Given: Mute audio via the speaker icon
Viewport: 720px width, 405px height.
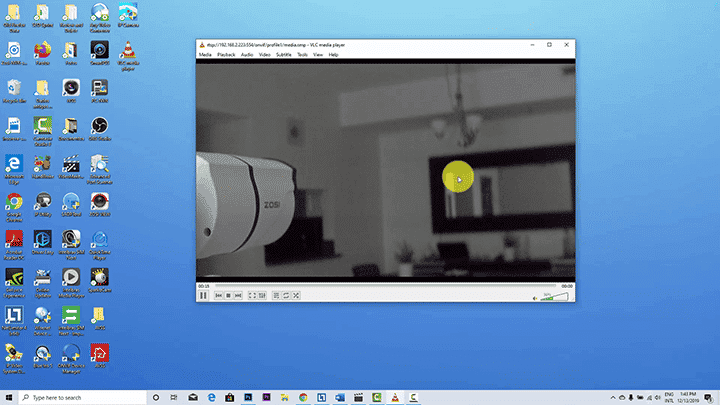Looking at the screenshot, I should tap(535, 297).
